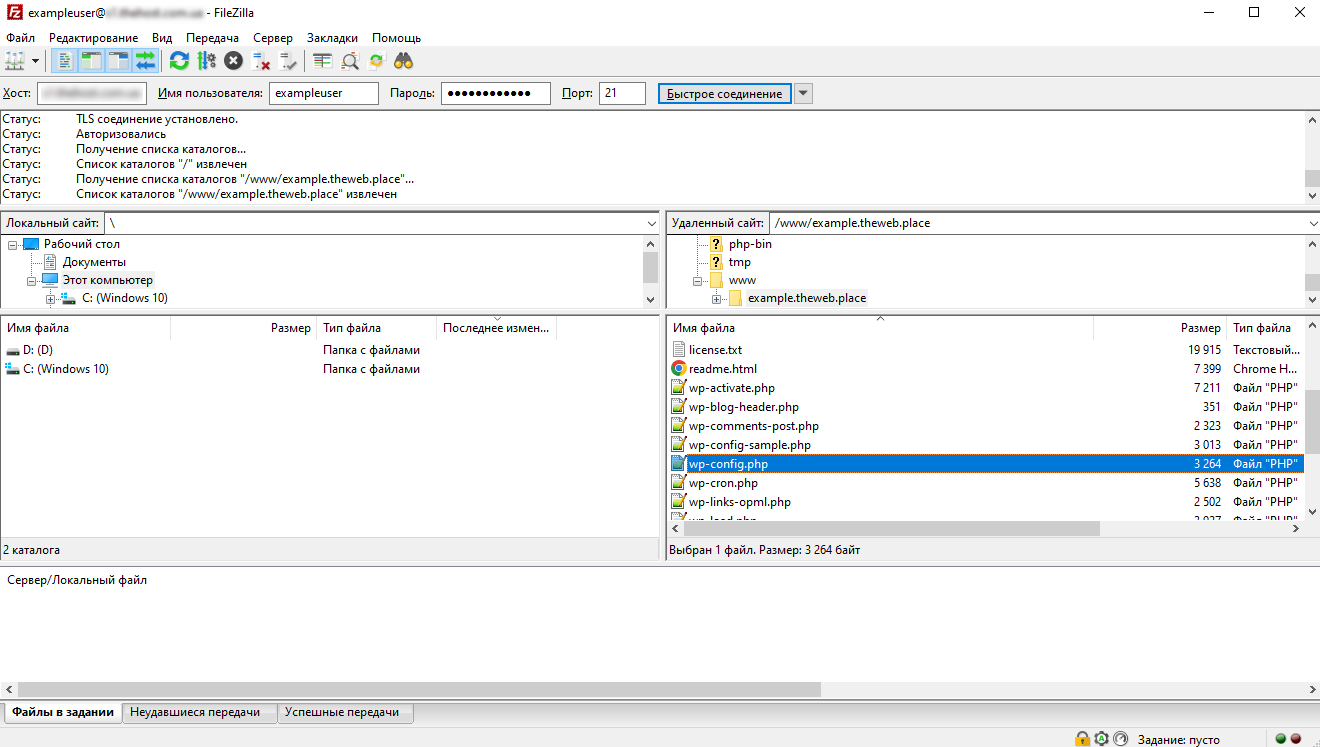Screen dimensions: 1320x747
Task: Refresh the file and folder lists
Action: point(179,61)
